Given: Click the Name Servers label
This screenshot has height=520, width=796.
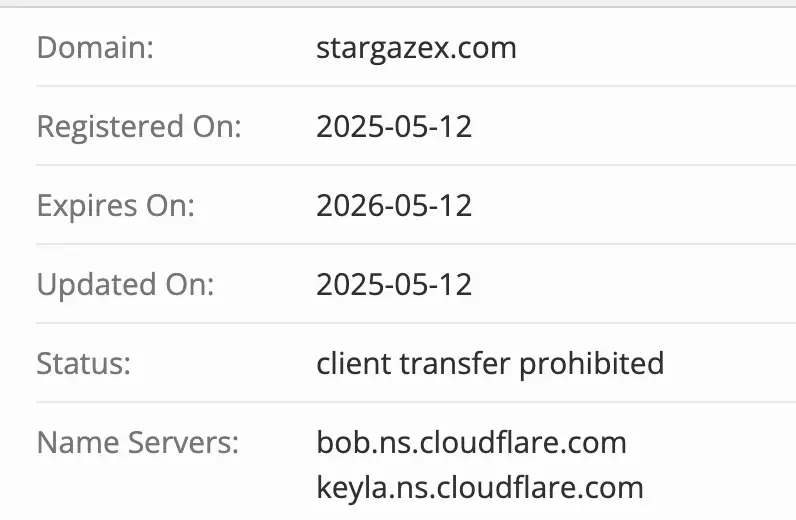Looking at the screenshot, I should [138, 442].
